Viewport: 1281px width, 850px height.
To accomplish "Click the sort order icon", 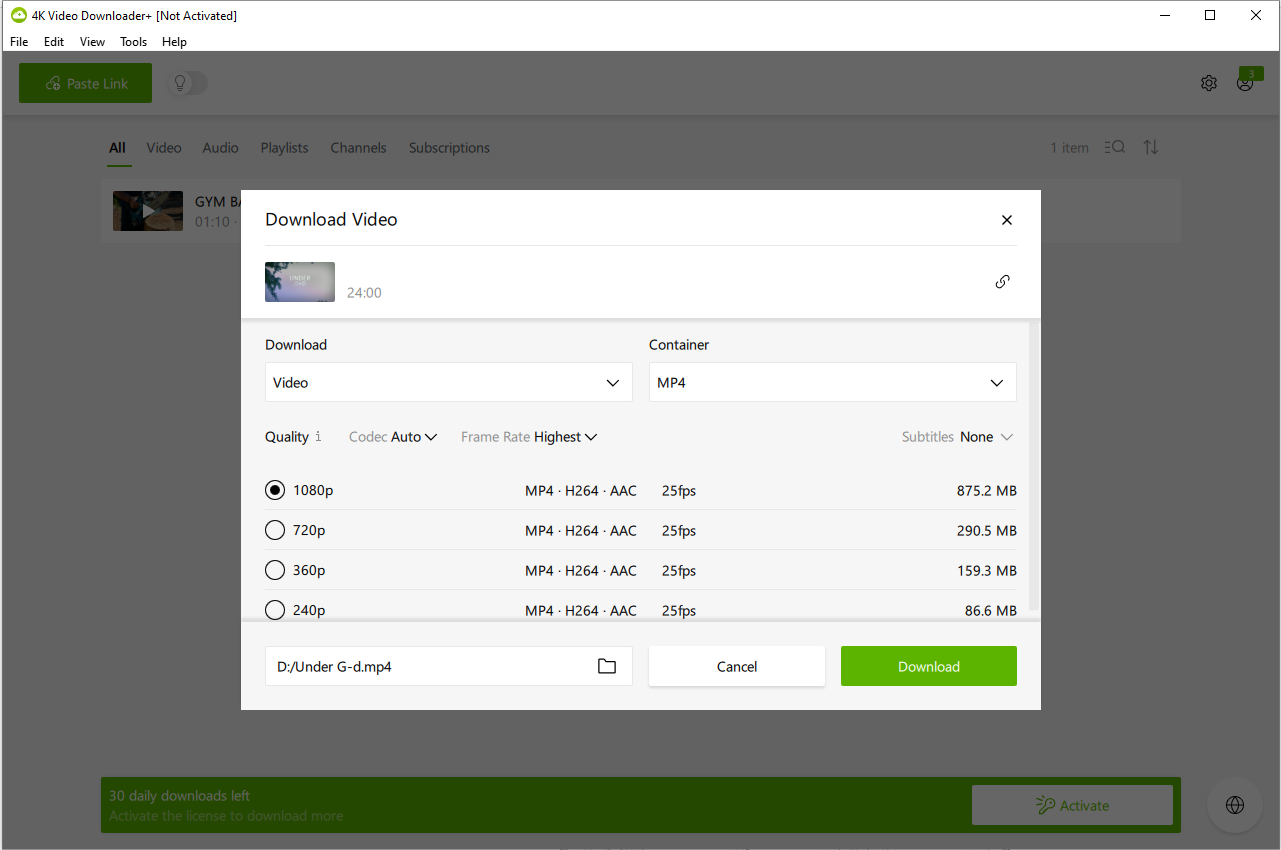I will [x=1151, y=147].
